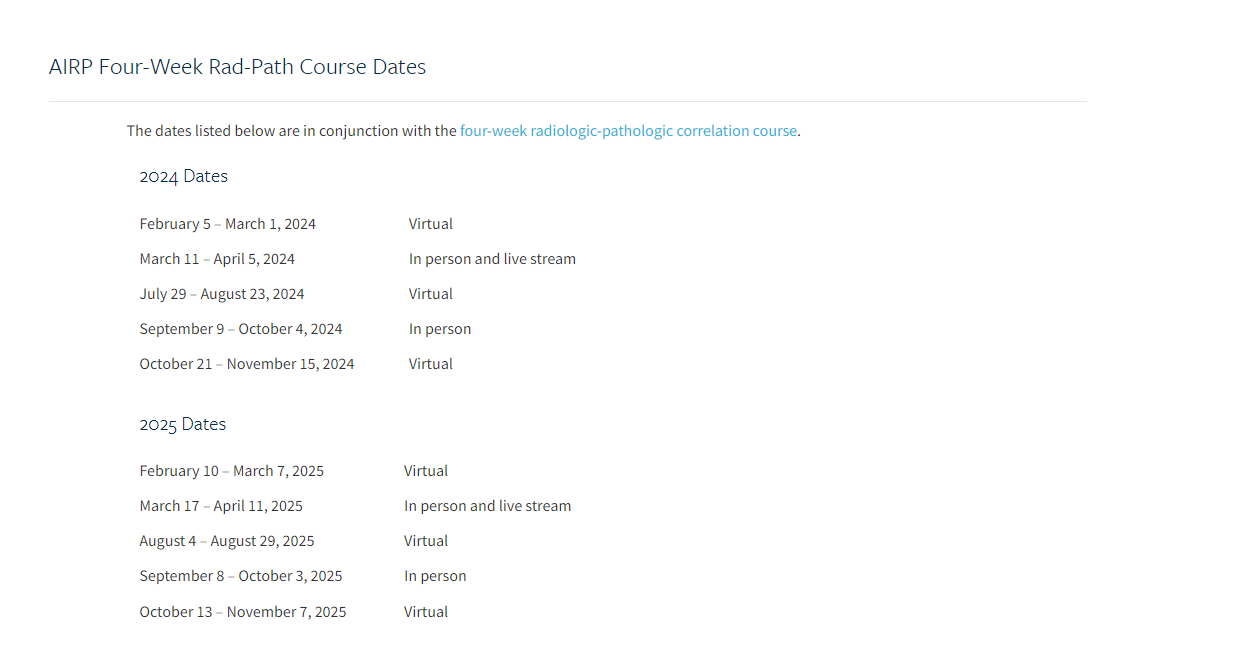This screenshot has height=648, width=1245.
Task: Click the AIRP Four-Week Rad-Path Course Dates heading
Action: (237, 67)
